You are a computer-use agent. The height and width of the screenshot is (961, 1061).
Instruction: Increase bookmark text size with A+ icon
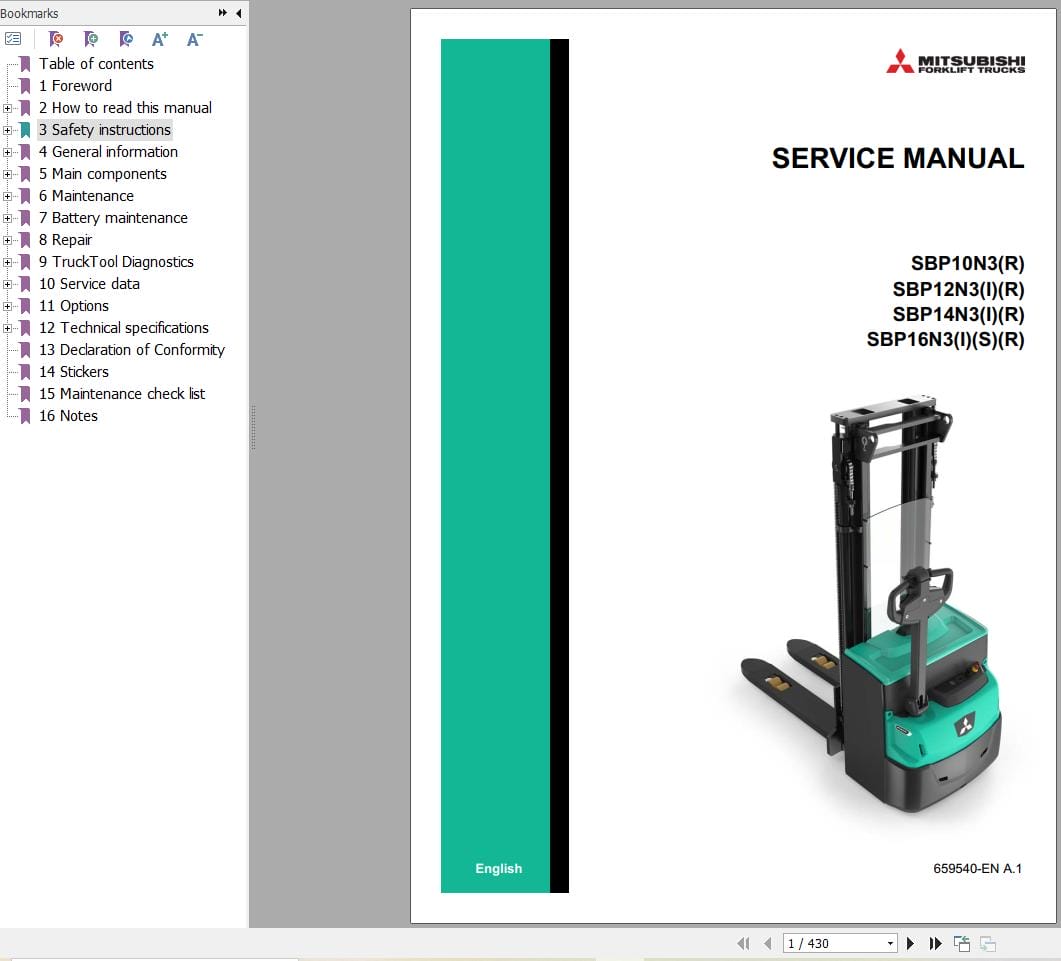pos(159,39)
